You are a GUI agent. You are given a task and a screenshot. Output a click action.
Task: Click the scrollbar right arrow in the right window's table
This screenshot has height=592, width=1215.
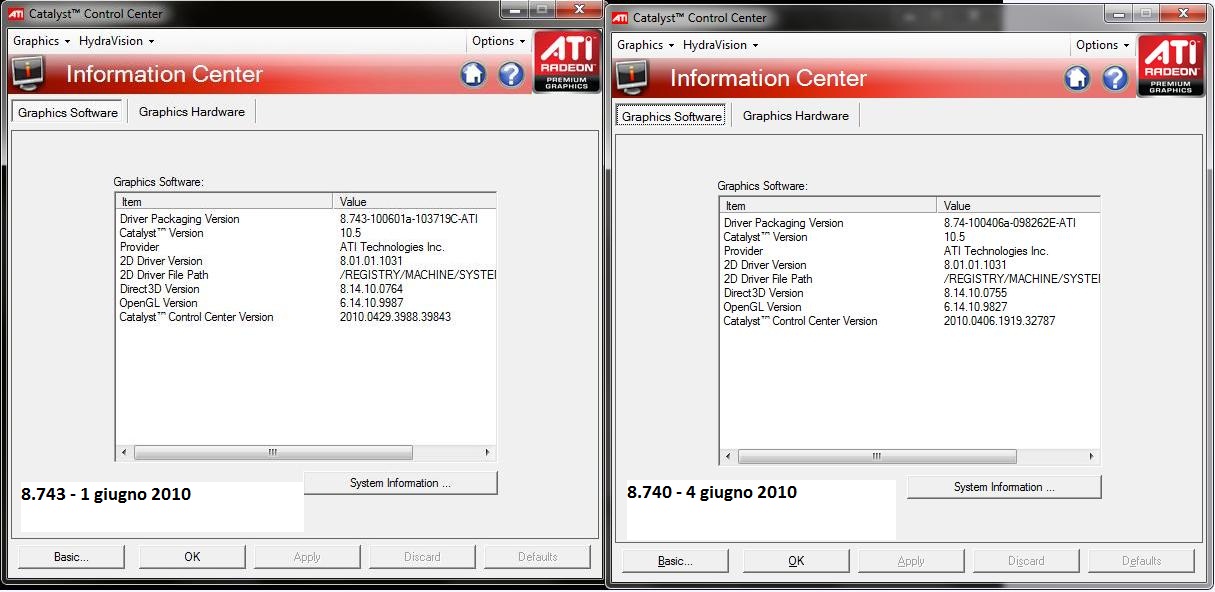[1091, 457]
